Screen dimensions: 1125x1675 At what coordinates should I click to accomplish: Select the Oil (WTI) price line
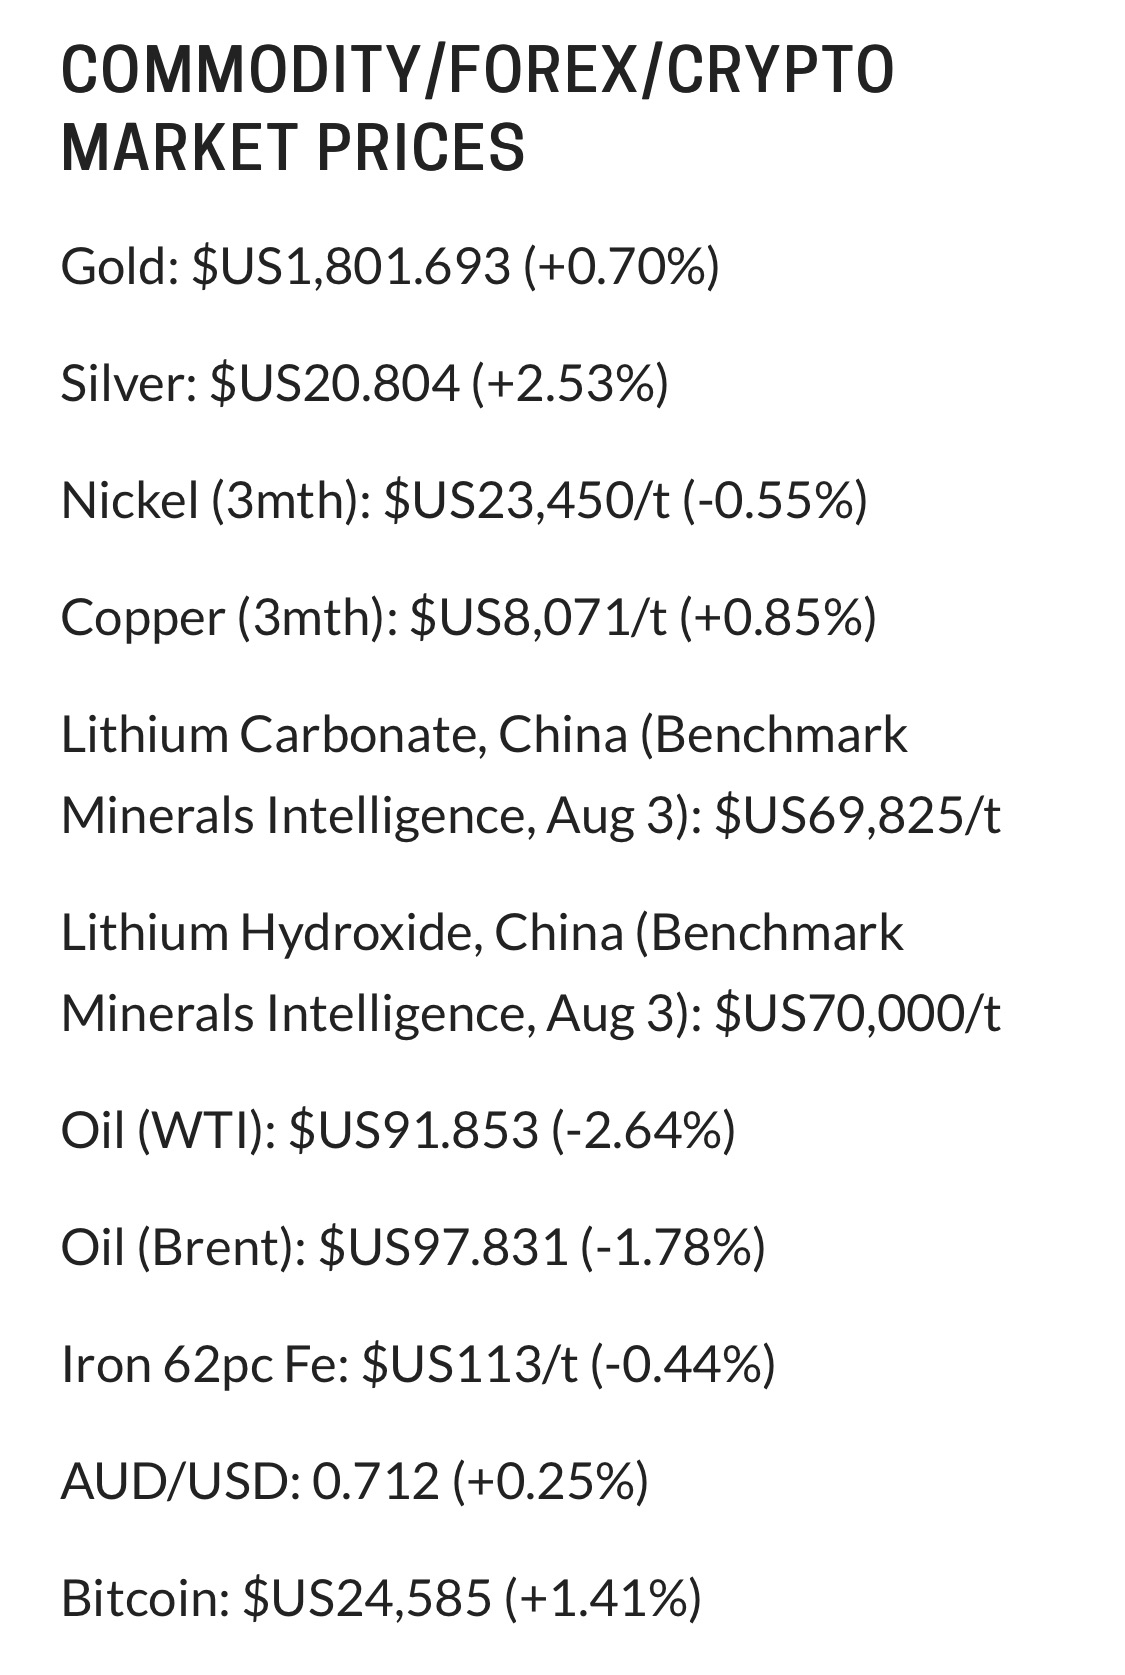pyautogui.click(x=398, y=1130)
